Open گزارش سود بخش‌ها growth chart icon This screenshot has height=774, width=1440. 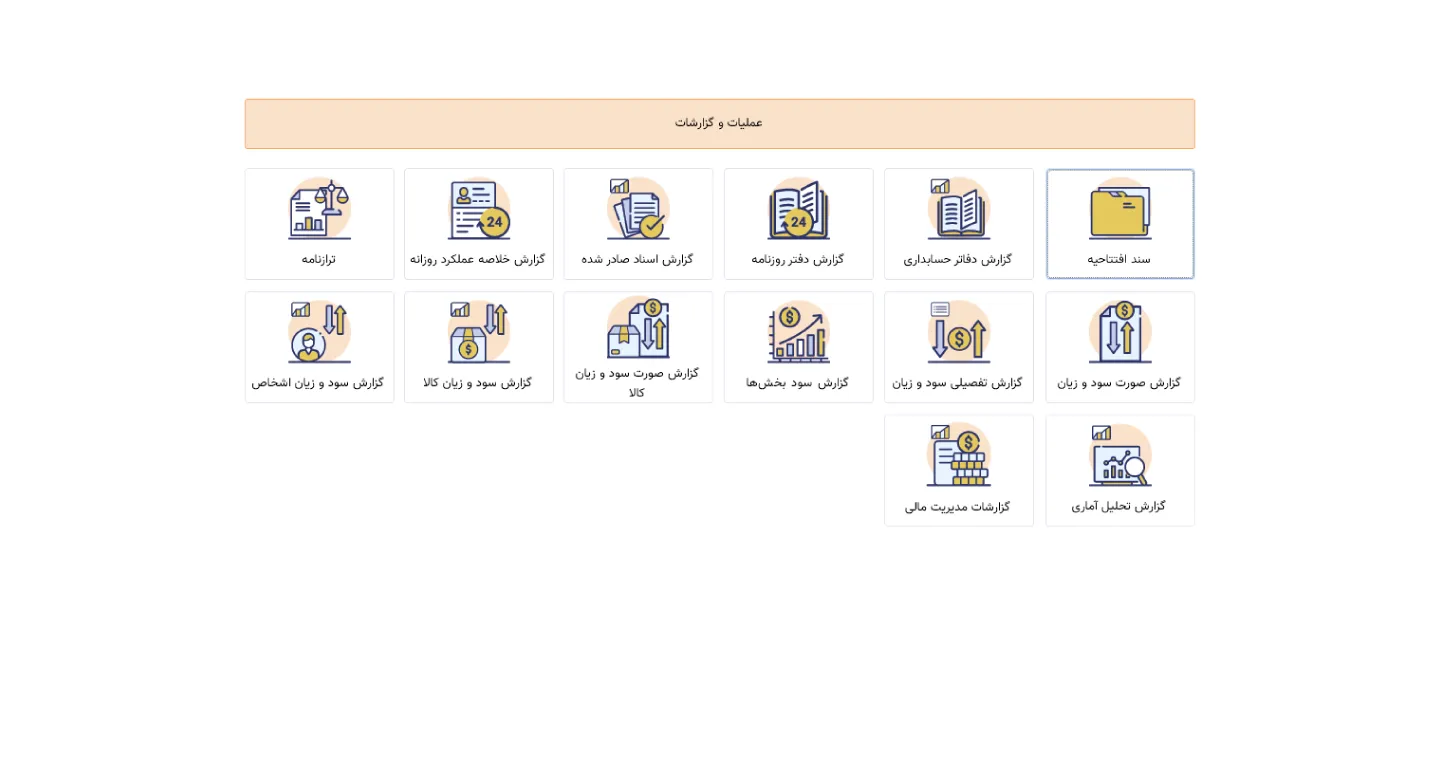click(798, 333)
